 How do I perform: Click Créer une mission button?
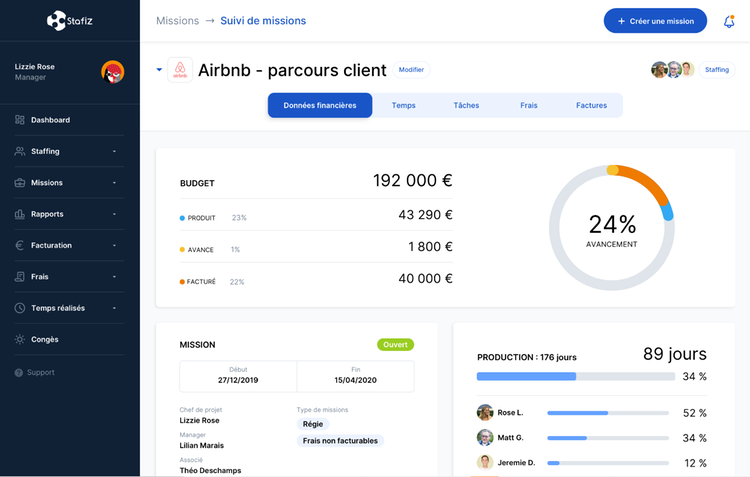(655, 21)
